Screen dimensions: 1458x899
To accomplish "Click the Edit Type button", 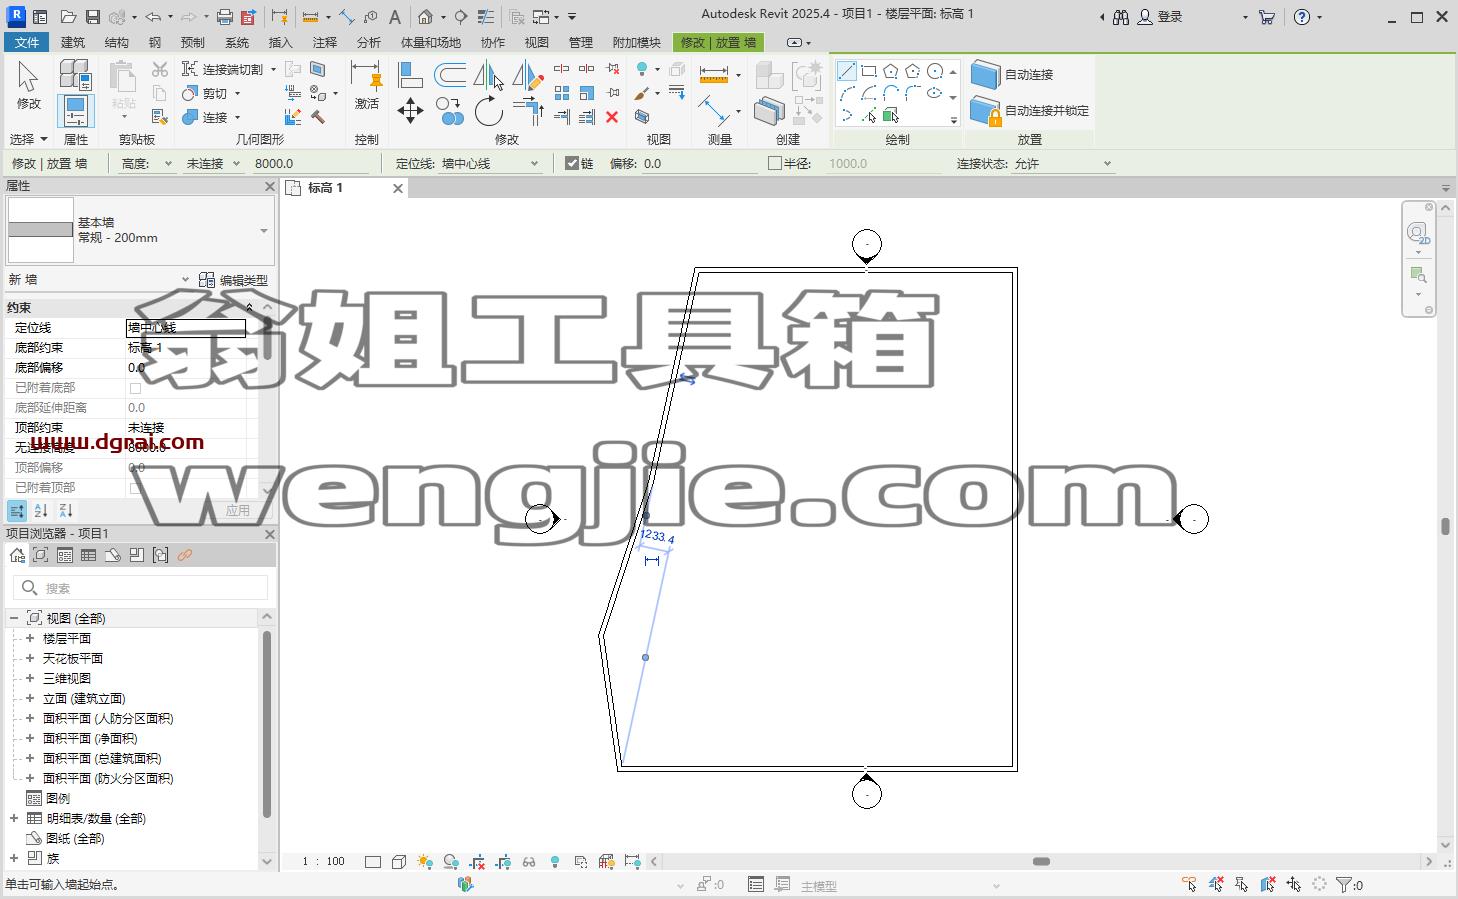I will click(x=233, y=280).
